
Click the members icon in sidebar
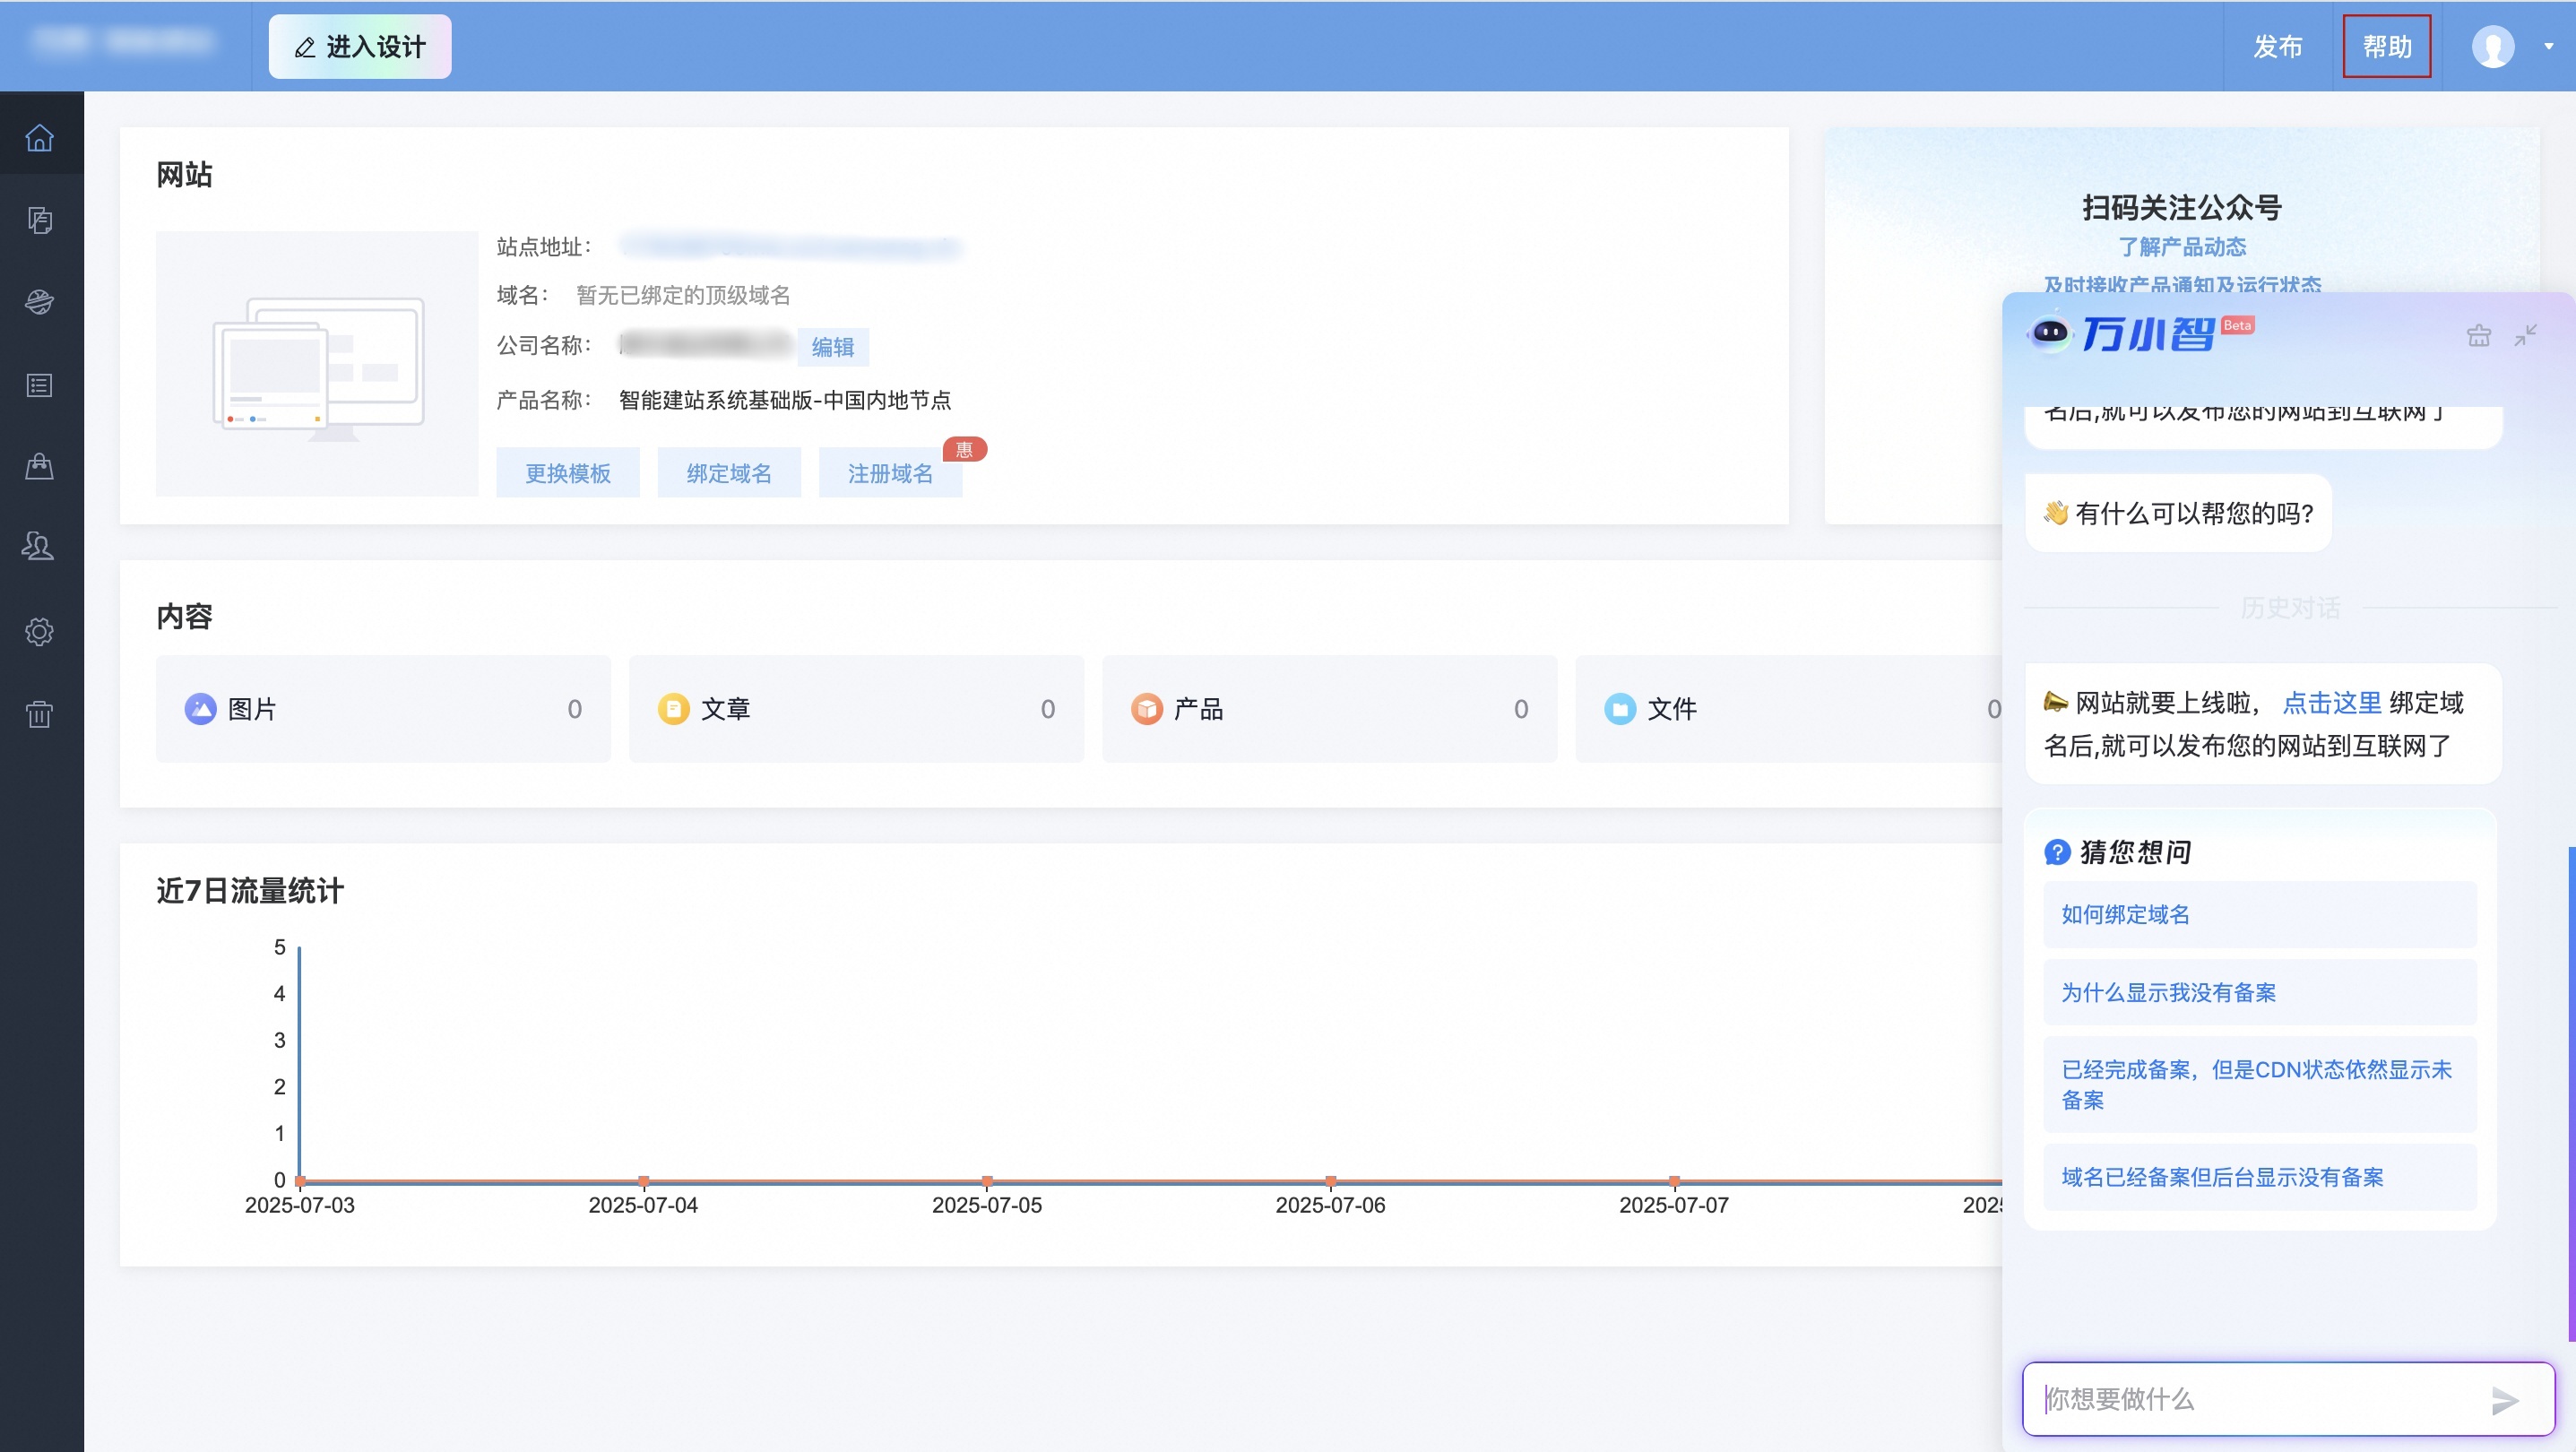click(x=40, y=546)
